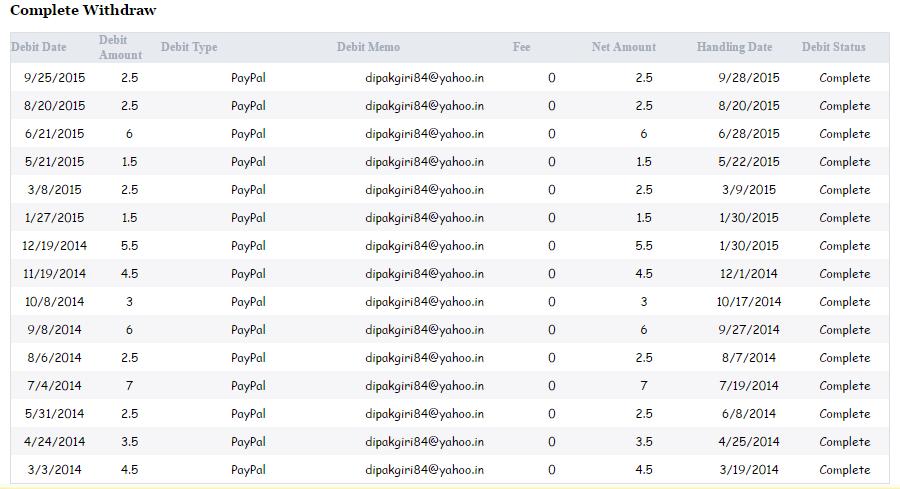900x489 pixels.
Task: Click handling date 9/28/2015
Action: [749, 77]
